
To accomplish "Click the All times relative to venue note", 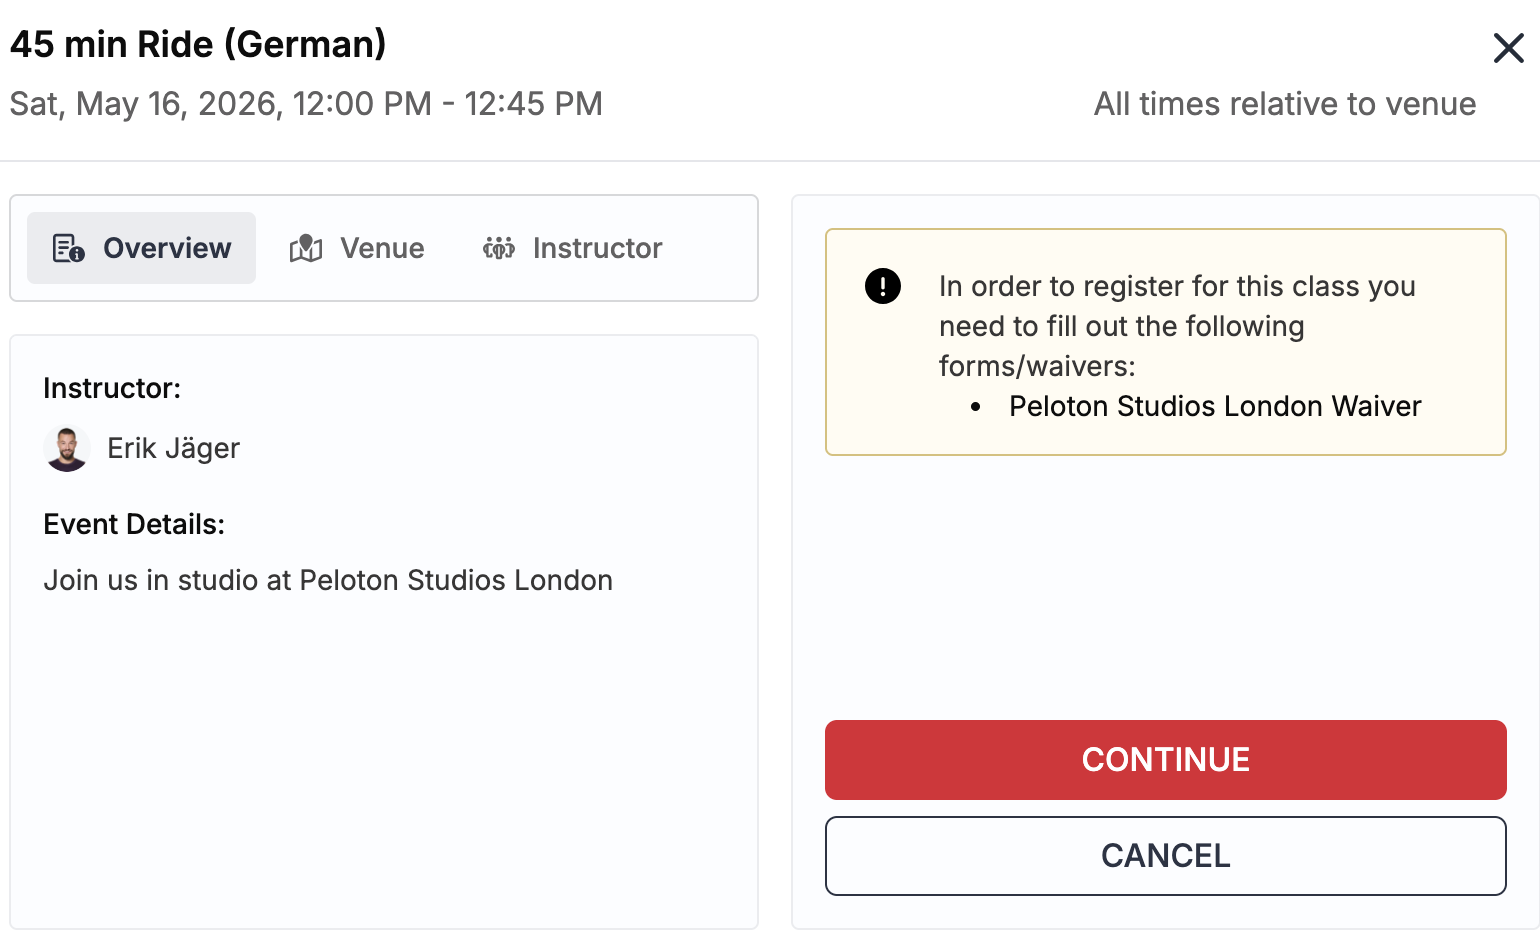I will tap(1284, 104).
